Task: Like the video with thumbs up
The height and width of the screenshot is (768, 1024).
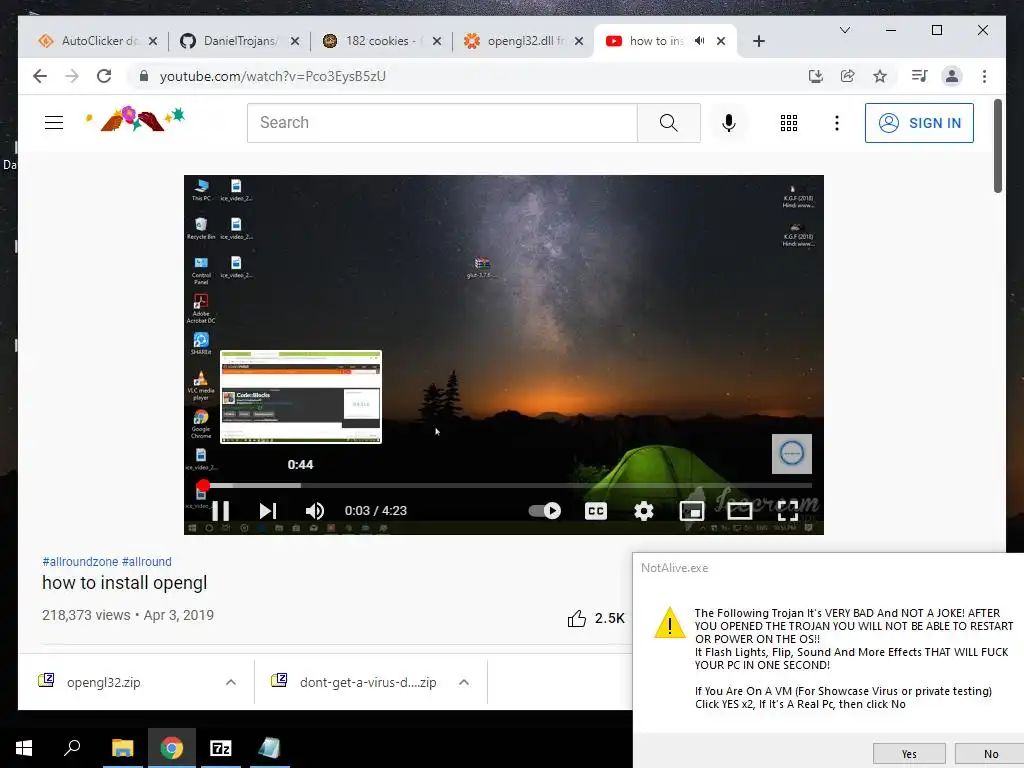Action: point(577,618)
